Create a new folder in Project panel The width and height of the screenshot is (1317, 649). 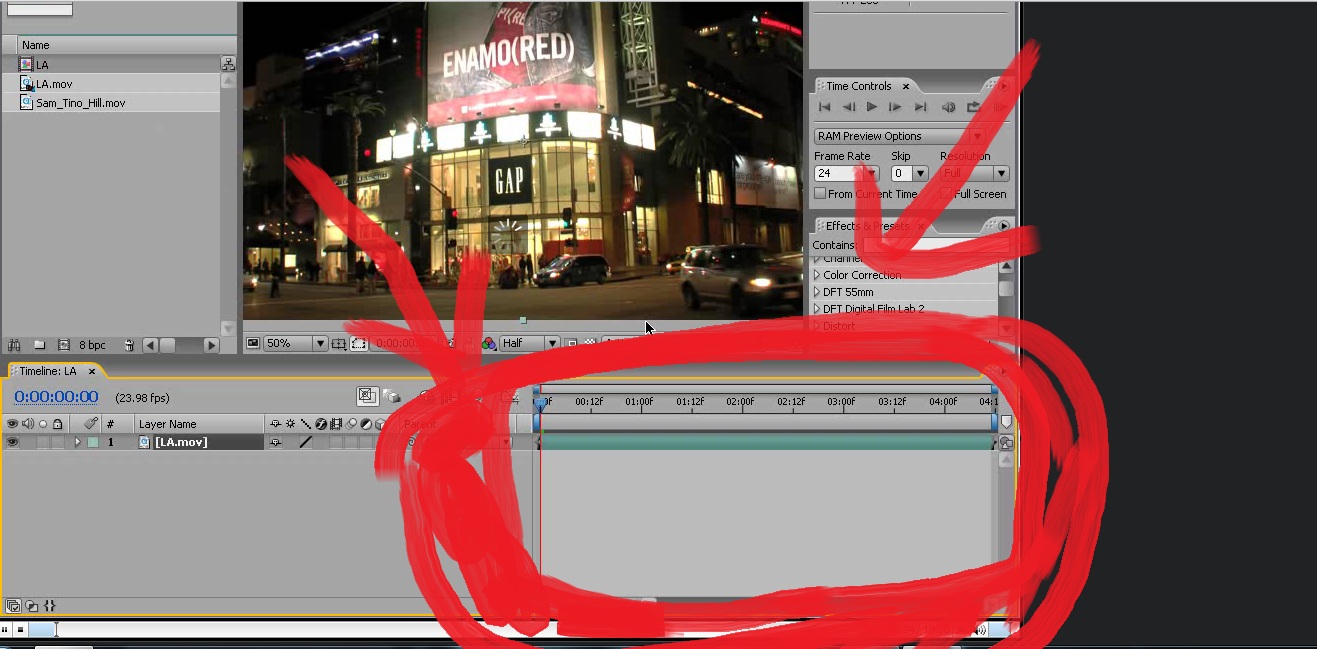[x=40, y=345]
